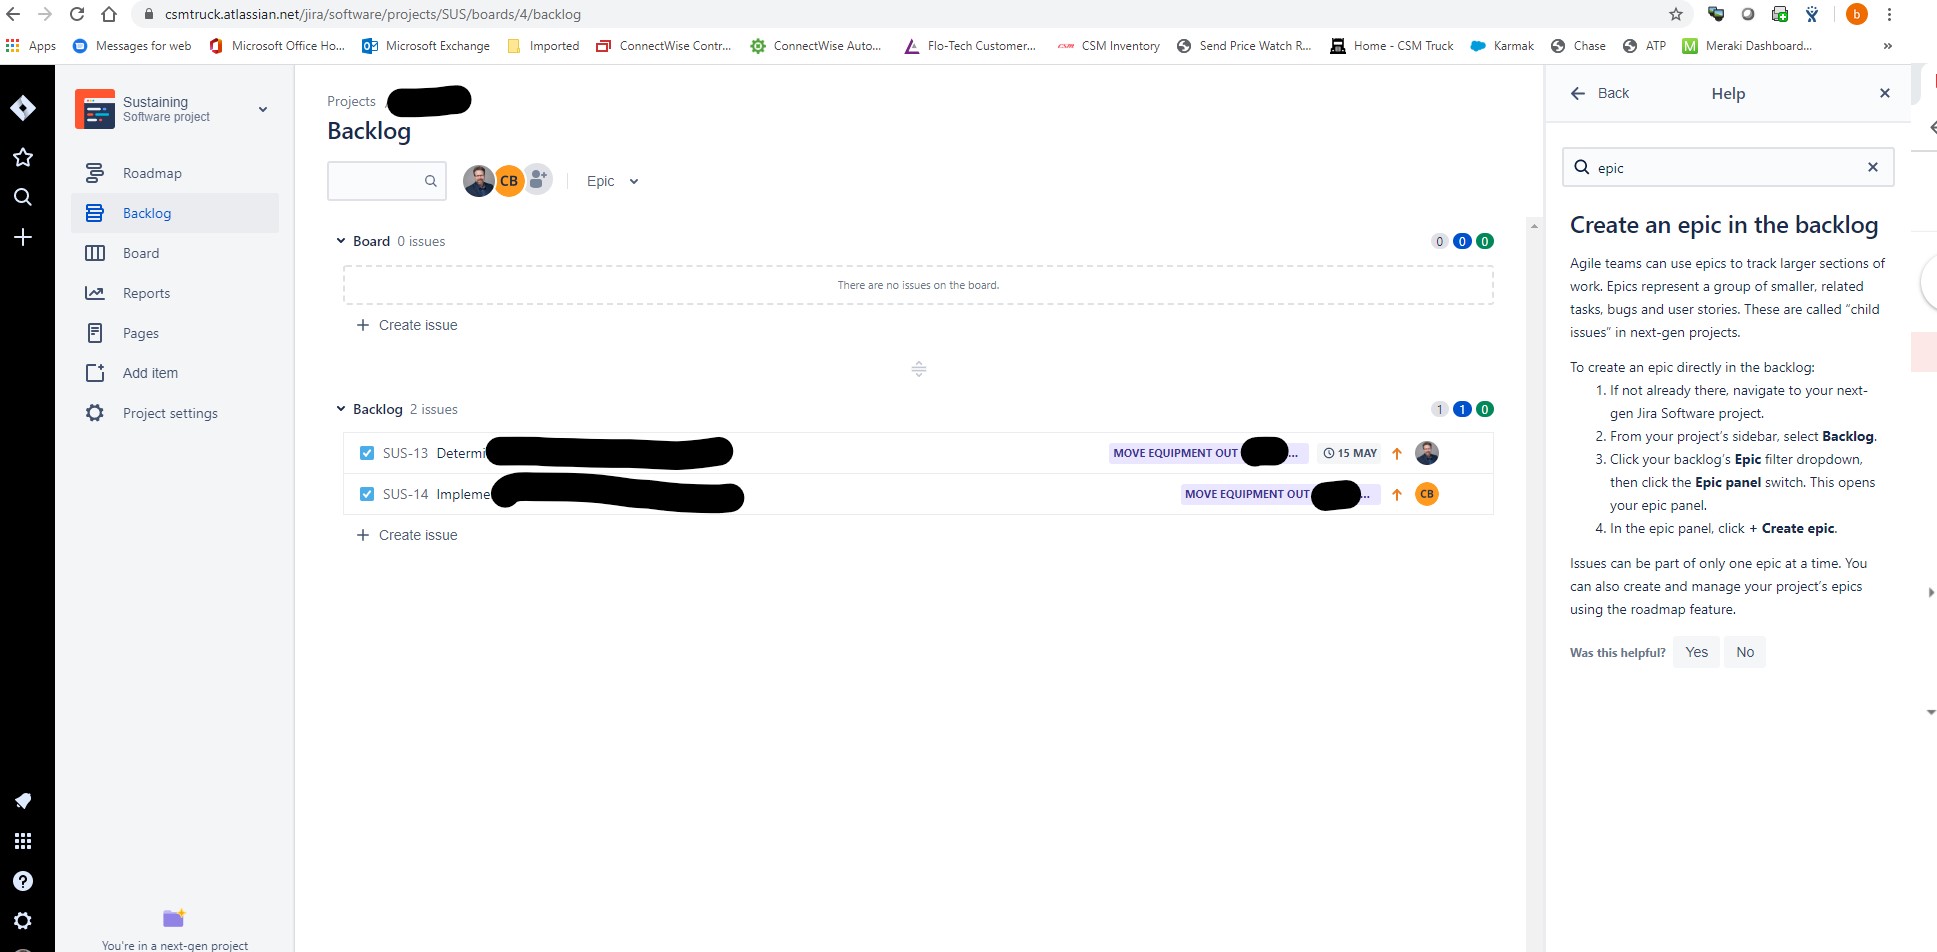Open Pages in the project sidebar

tap(175, 333)
